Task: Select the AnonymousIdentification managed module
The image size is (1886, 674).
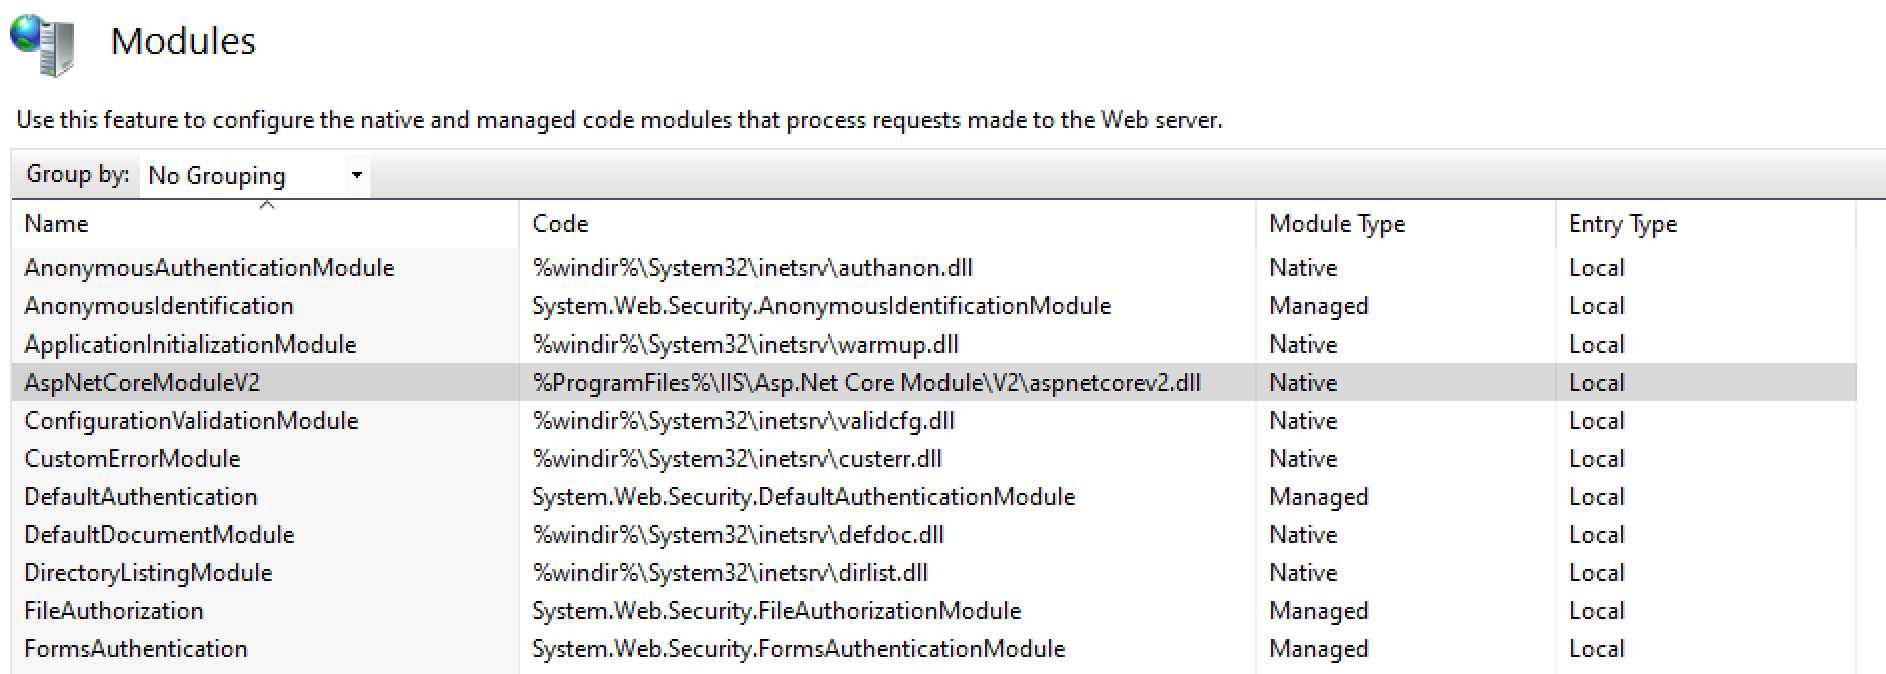Action: pyautogui.click(x=159, y=306)
